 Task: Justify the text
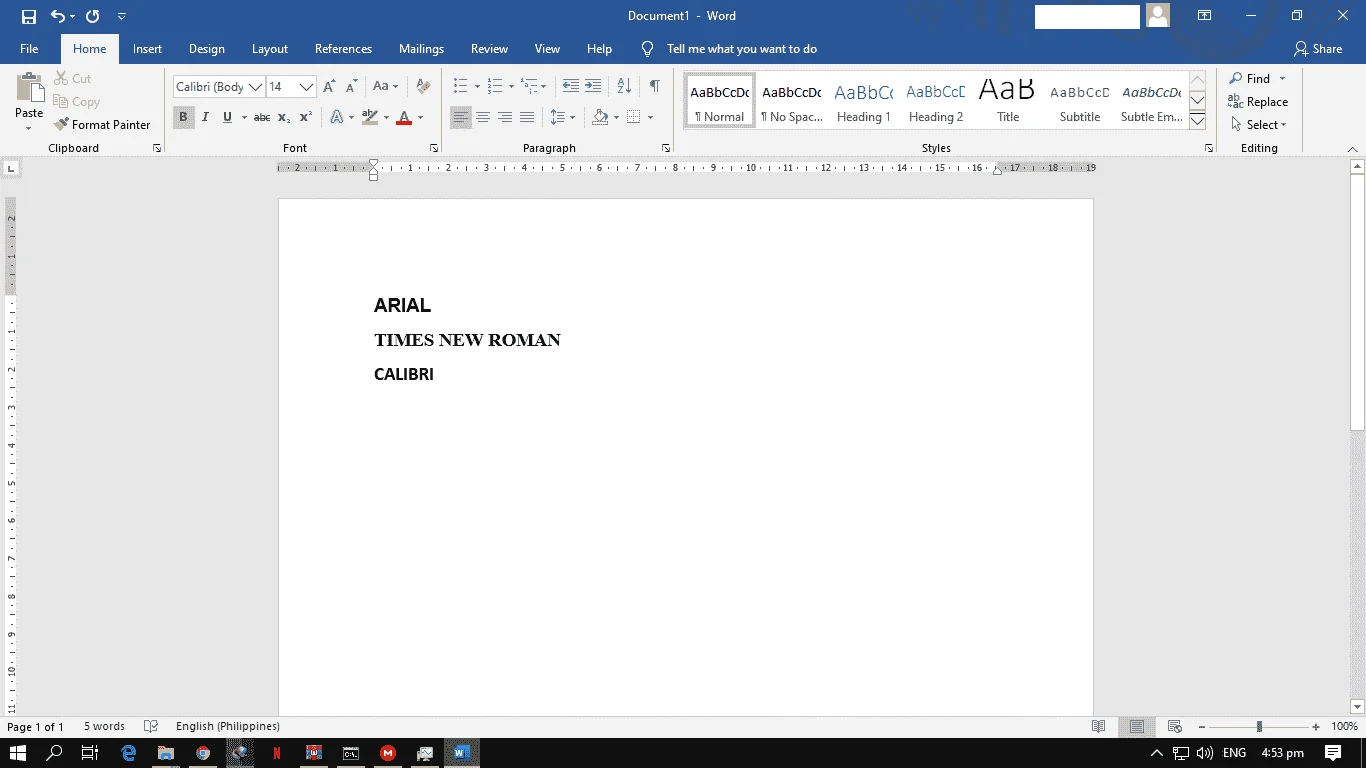527,117
